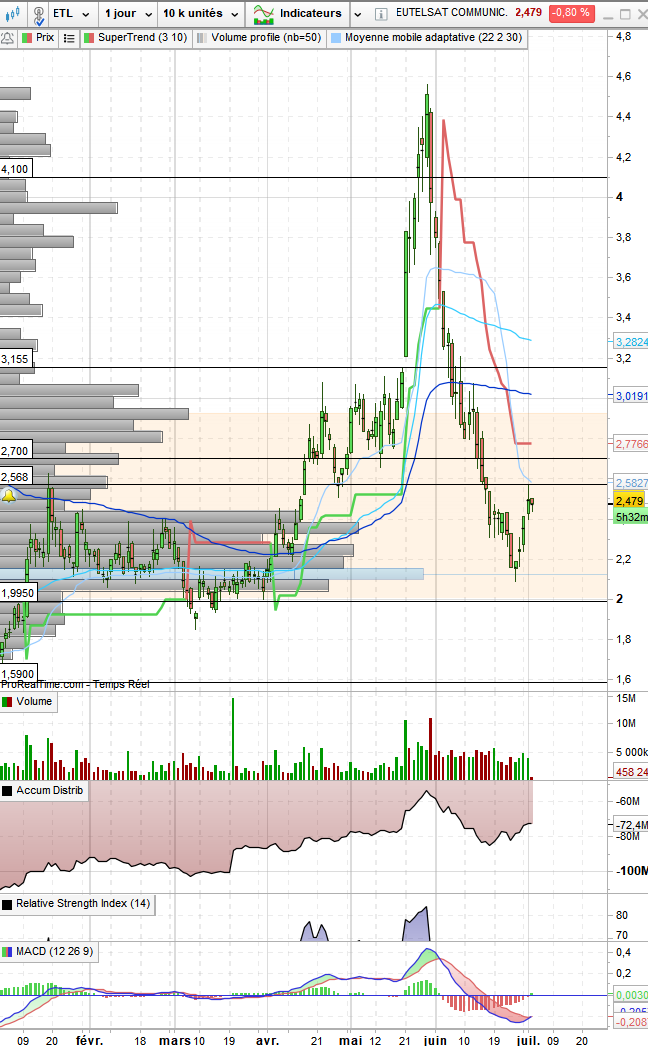Click the 5h32m countdown tag
Screen dimensions: 648x1046
631,517
